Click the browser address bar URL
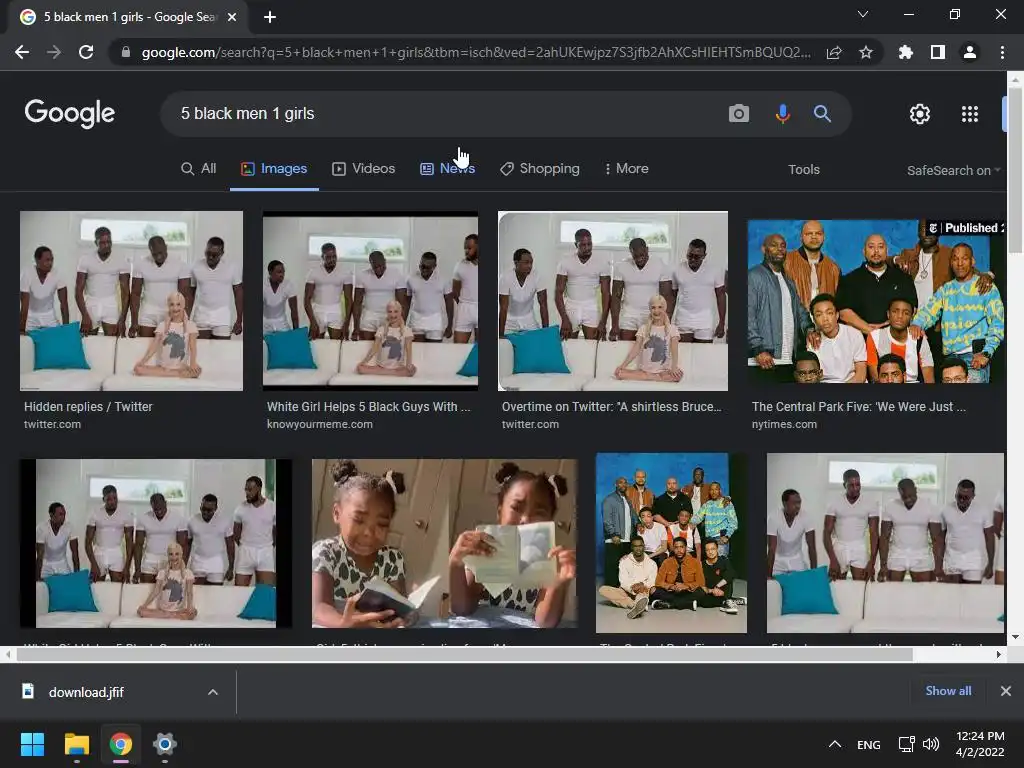This screenshot has height=768, width=1024. point(476,52)
